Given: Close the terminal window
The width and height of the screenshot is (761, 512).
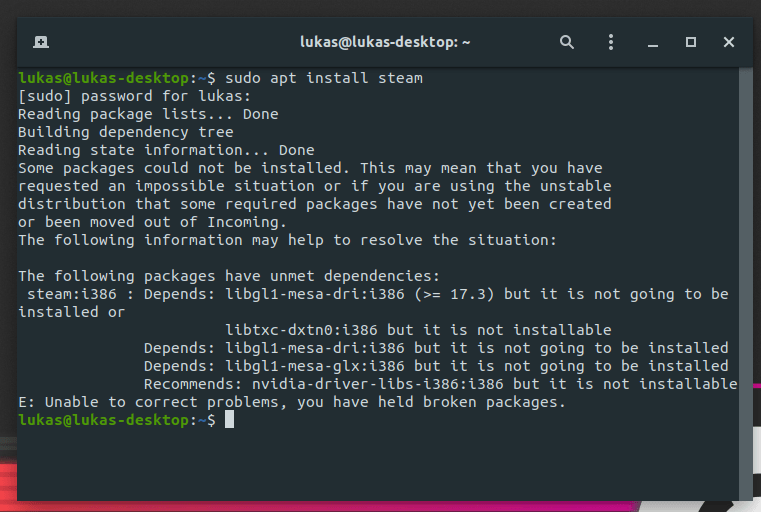Looking at the screenshot, I should (728, 42).
